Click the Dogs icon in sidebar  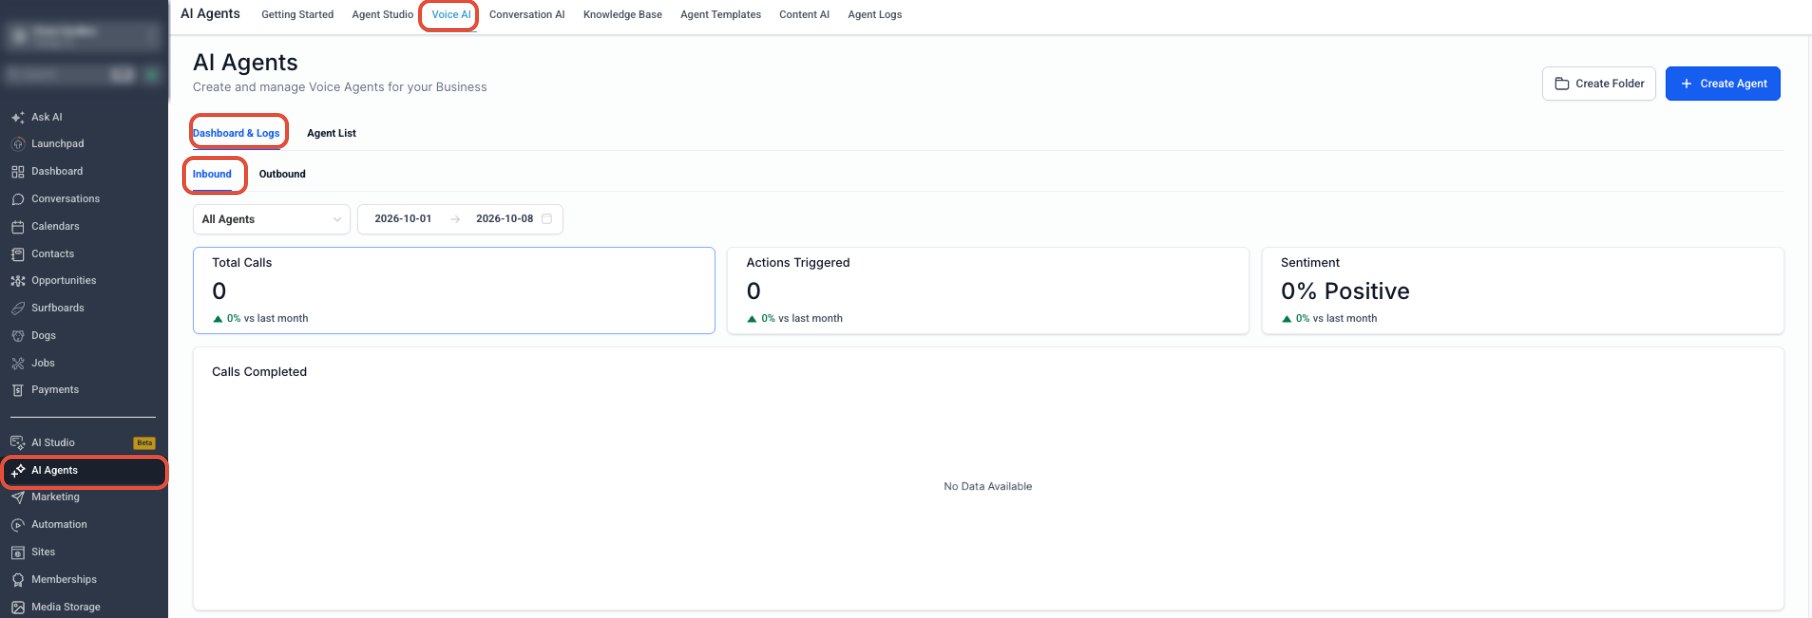pos(18,336)
